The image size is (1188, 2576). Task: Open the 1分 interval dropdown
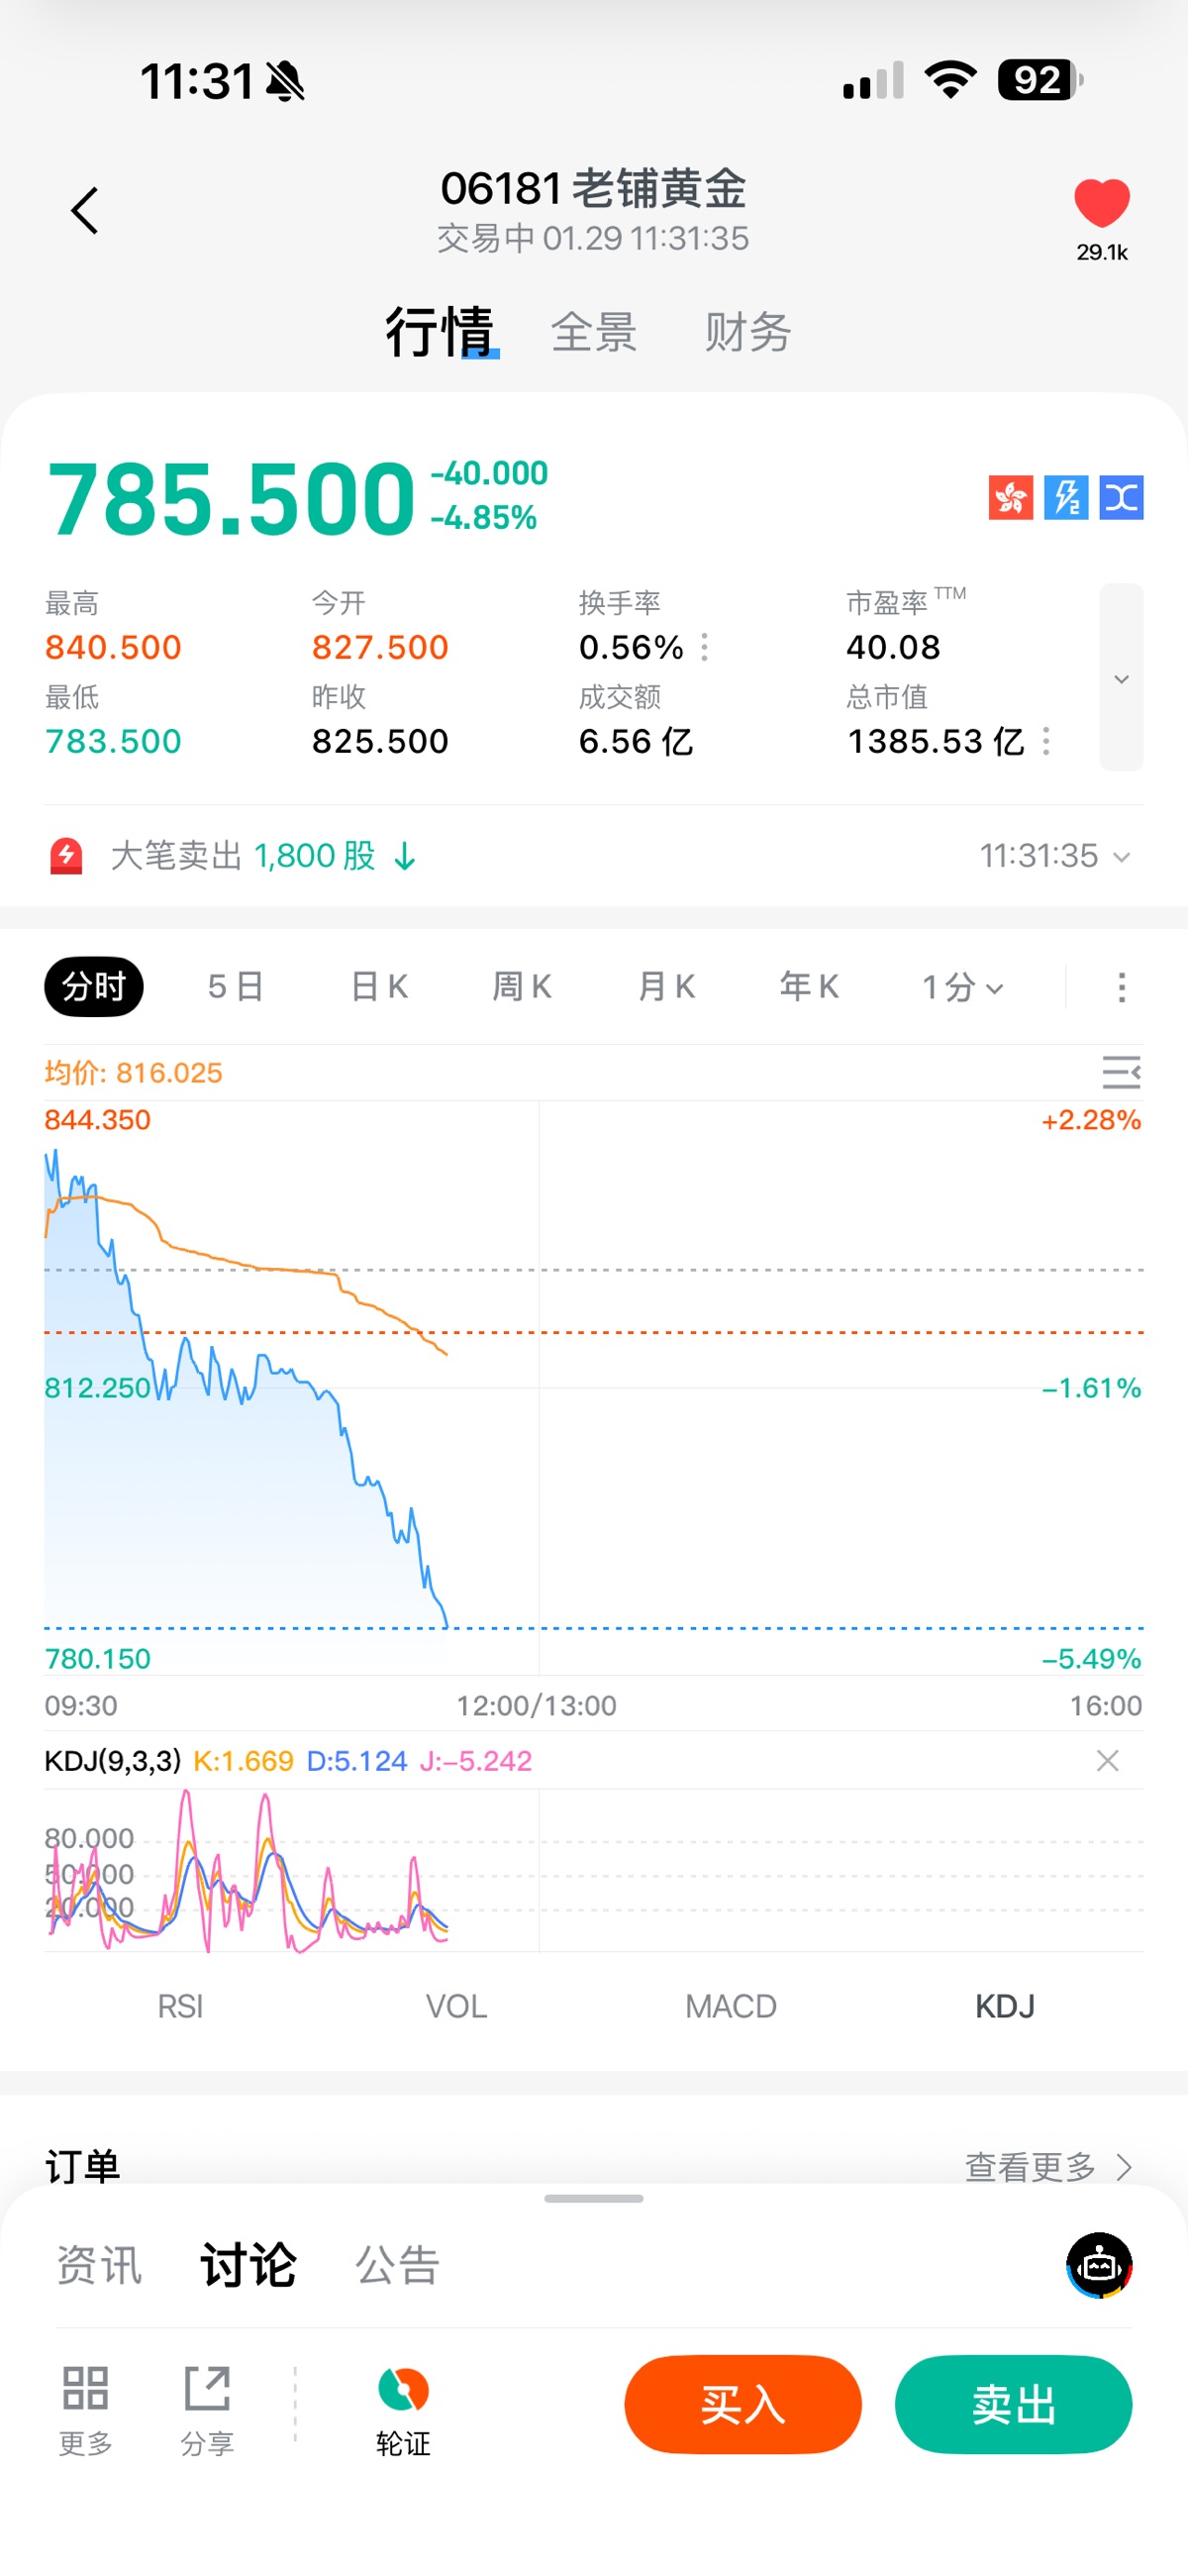coord(962,987)
